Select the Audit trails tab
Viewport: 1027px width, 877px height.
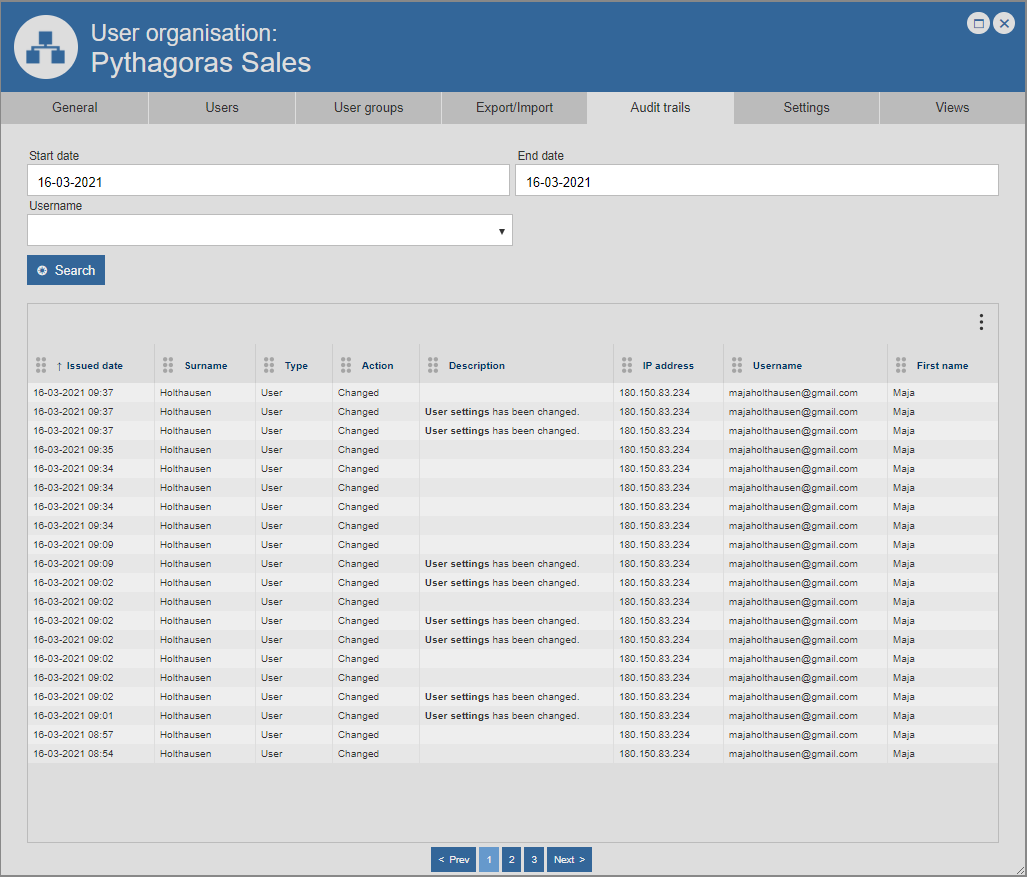[660, 107]
